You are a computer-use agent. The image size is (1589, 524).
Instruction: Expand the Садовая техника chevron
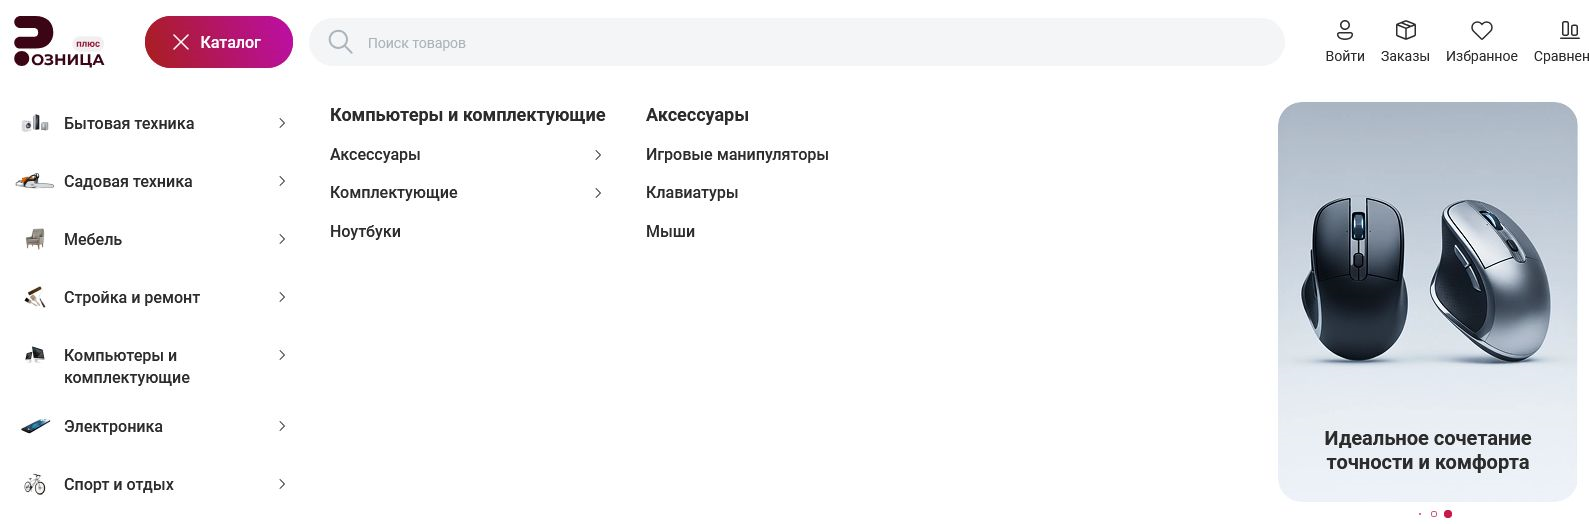pos(282,181)
